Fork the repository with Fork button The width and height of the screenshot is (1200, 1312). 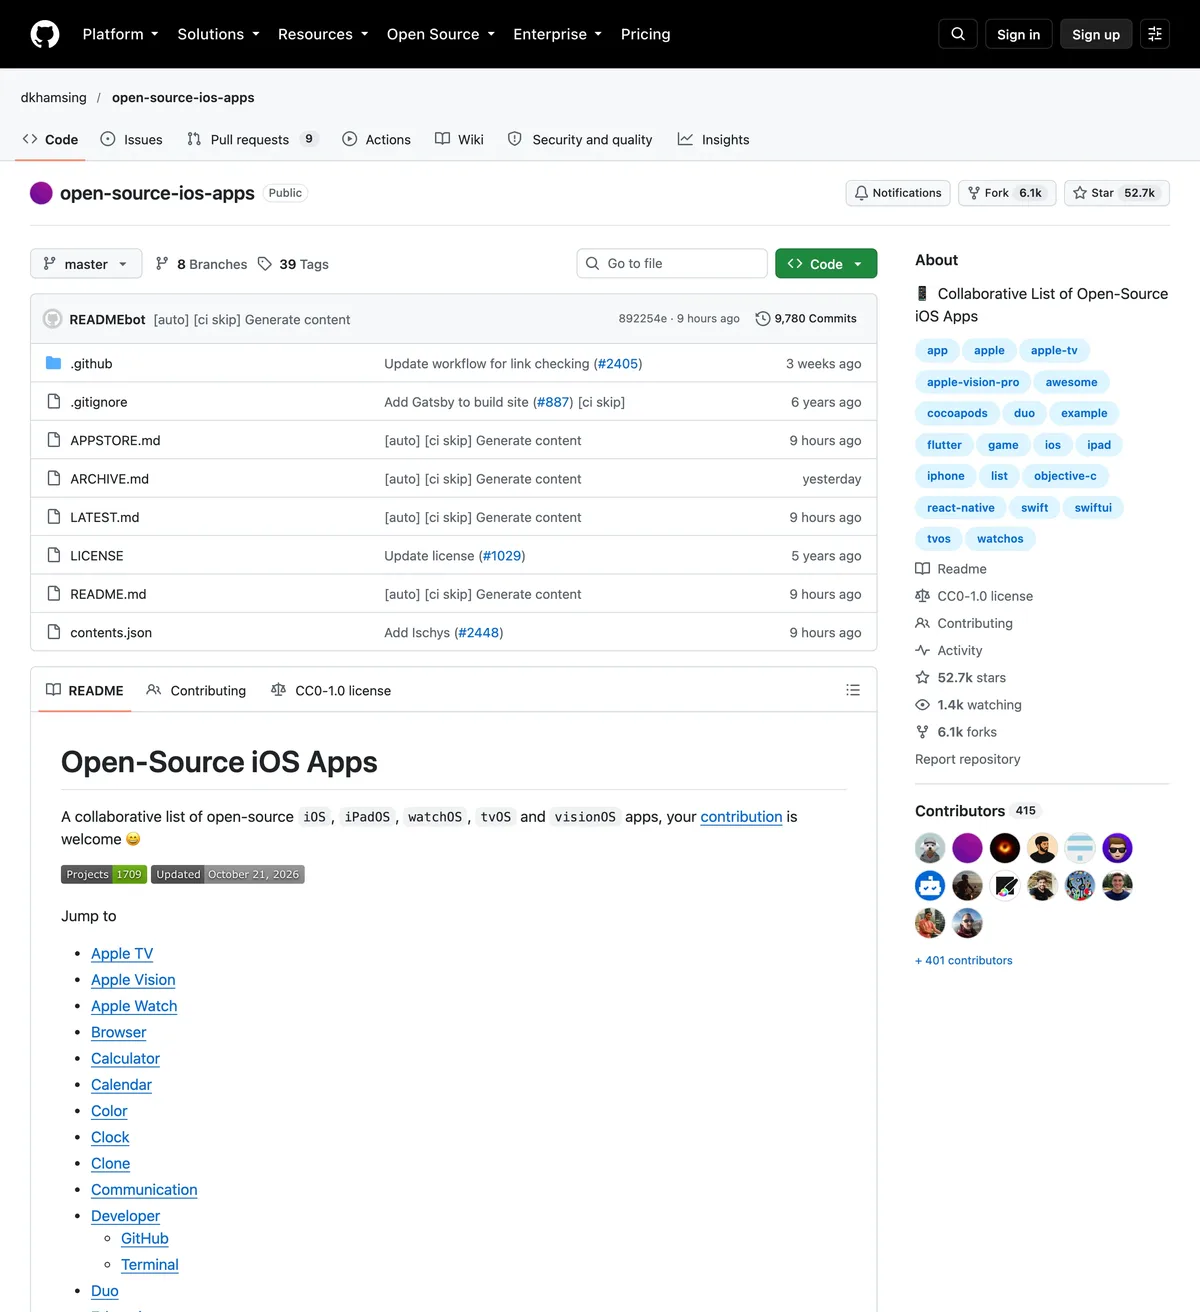1006,193
